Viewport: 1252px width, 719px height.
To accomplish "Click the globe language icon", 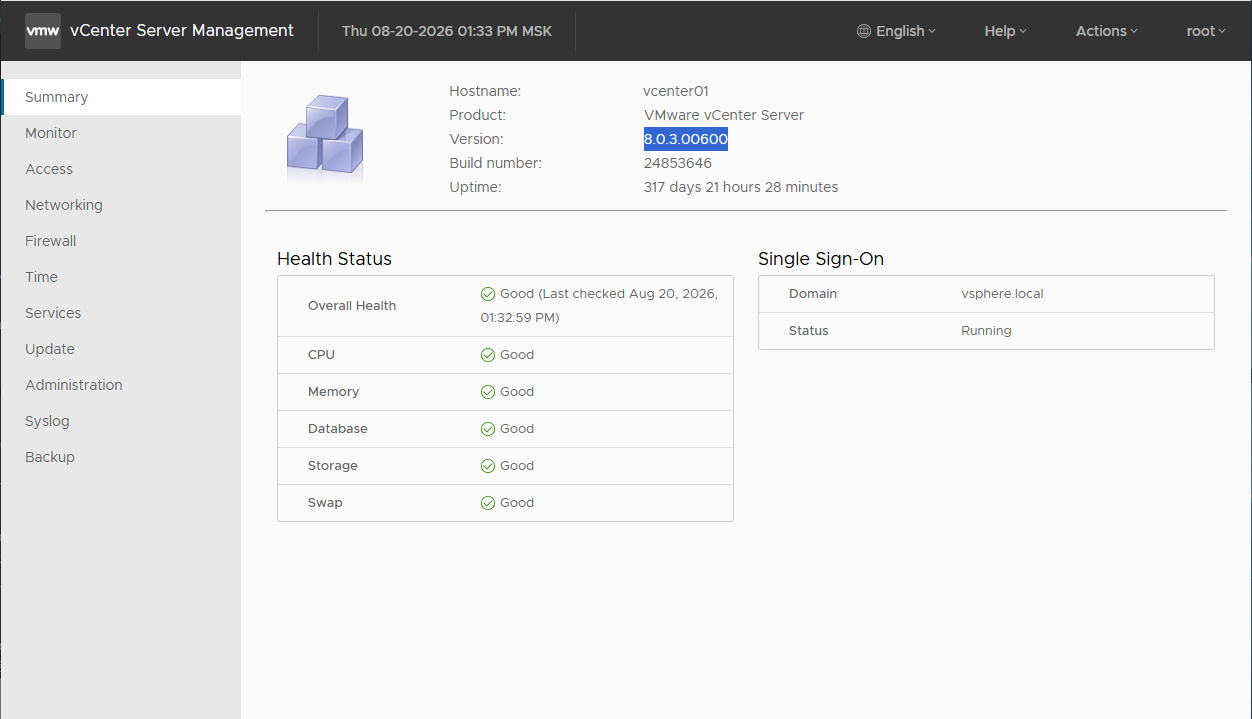I will pos(864,31).
